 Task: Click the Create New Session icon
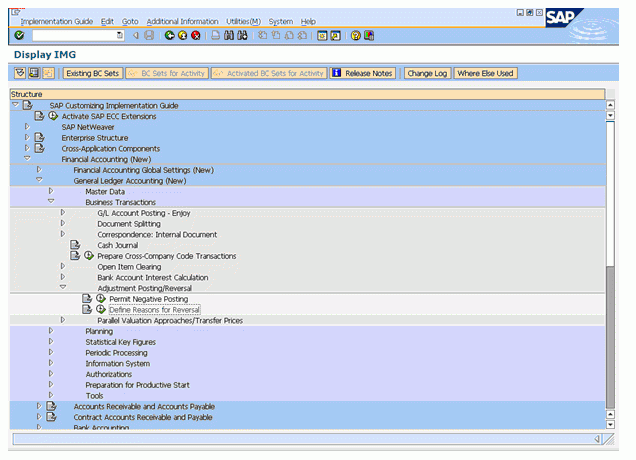pyautogui.click(x=322, y=36)
